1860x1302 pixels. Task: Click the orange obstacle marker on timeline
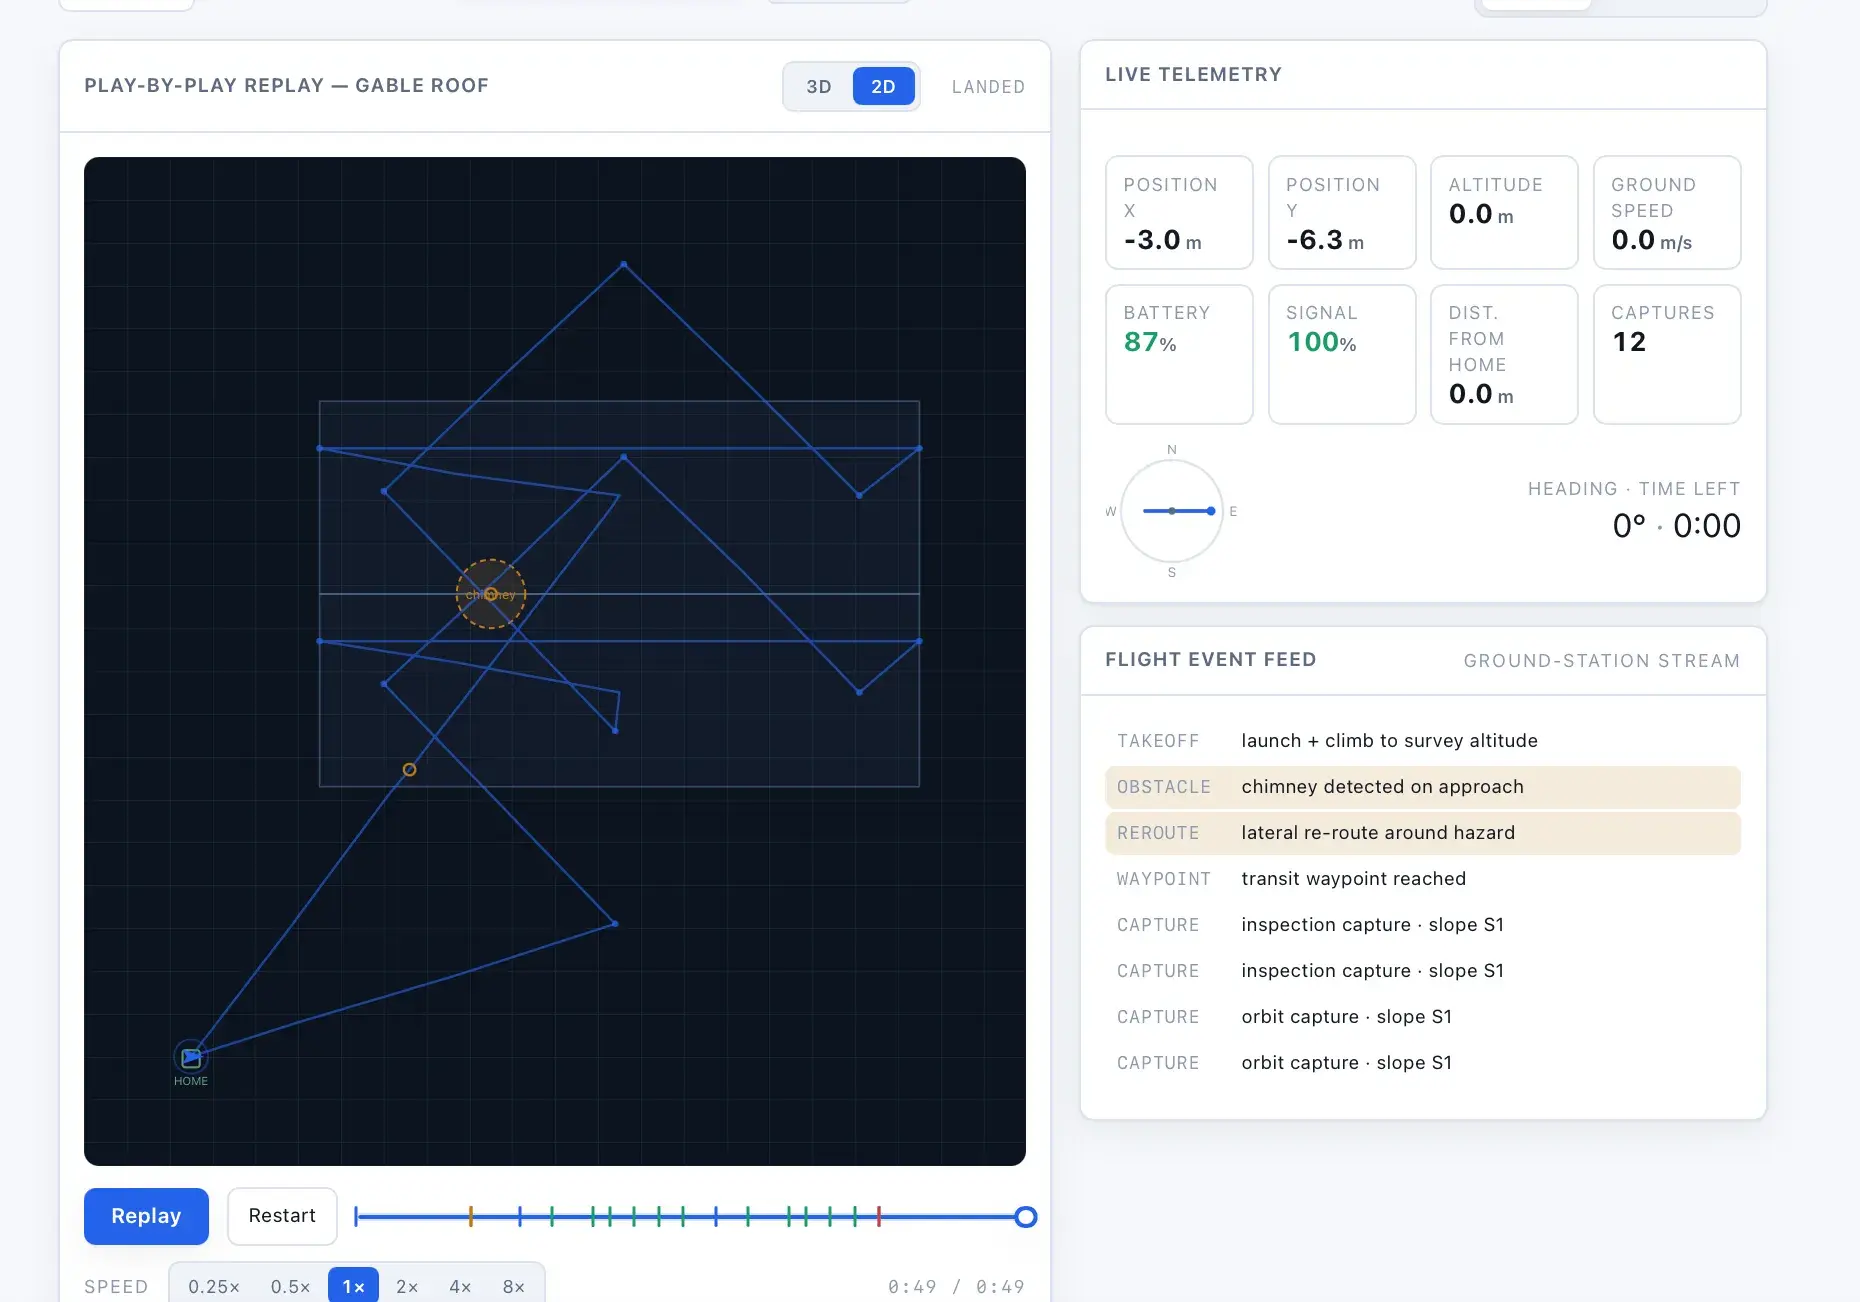pyautogui.click(x=470, y=1217)
